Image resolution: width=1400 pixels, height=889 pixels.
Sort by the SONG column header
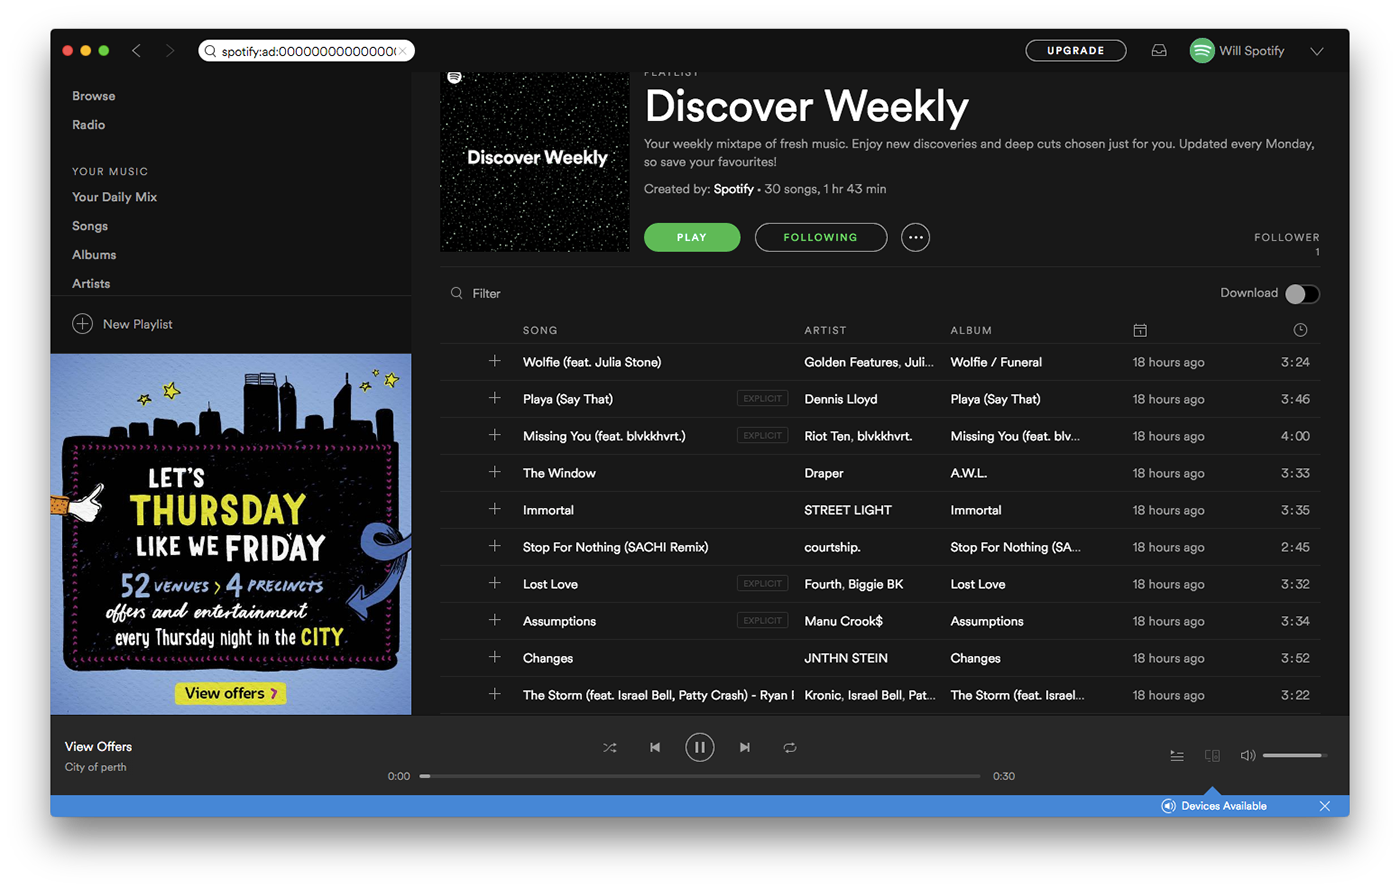pos(540,330)
